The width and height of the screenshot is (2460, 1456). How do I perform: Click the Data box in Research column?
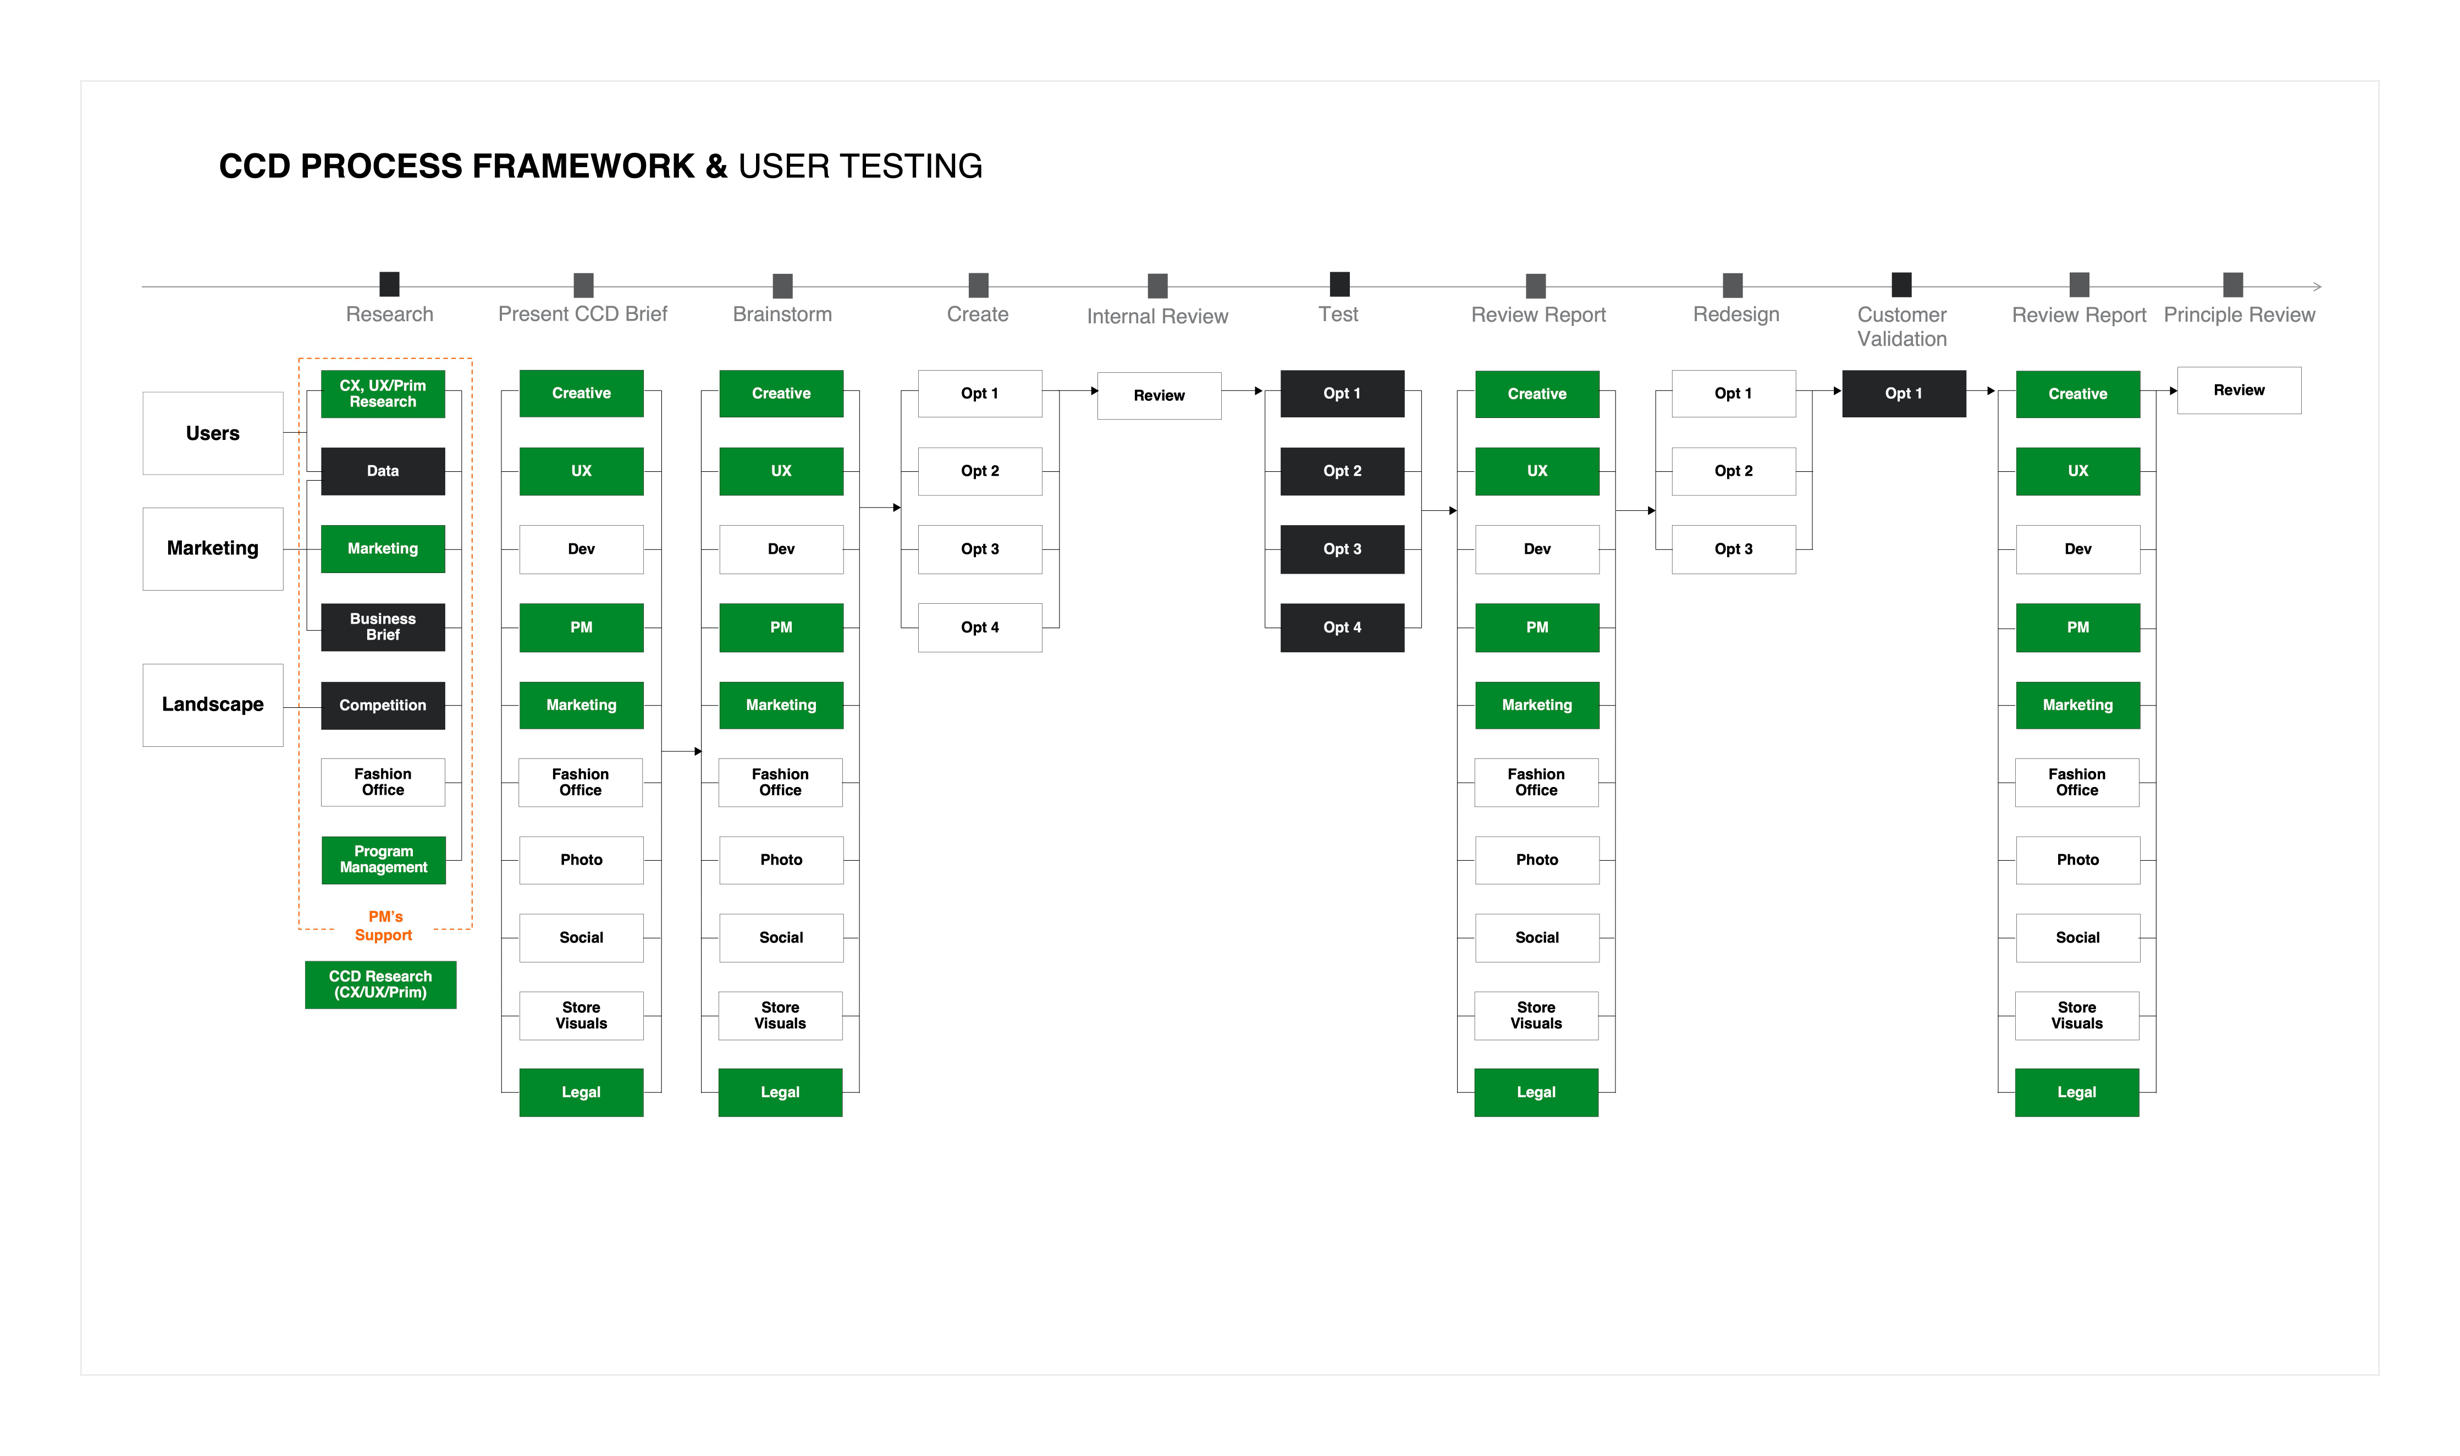[383, 471]
